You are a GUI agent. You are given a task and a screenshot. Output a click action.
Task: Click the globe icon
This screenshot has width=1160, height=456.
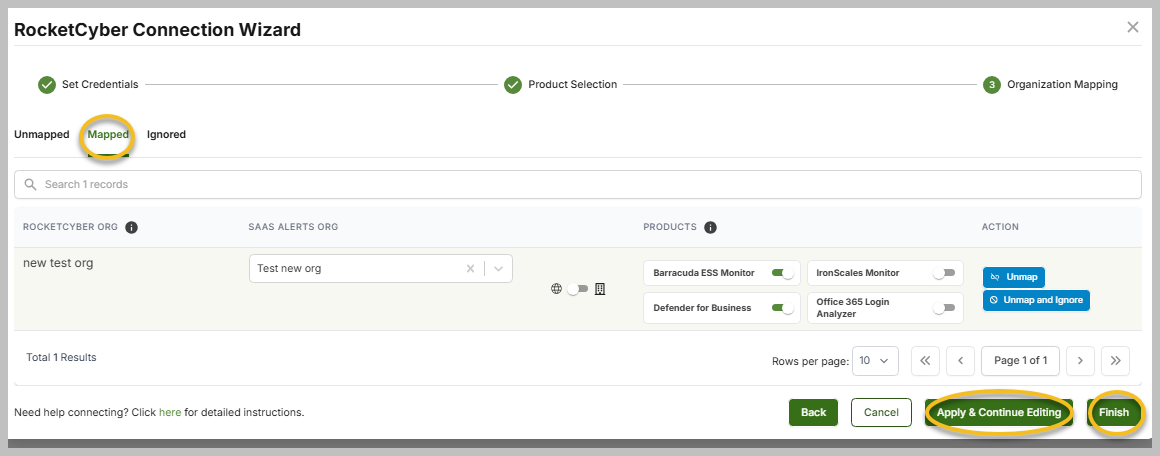(x=556, y=289)
